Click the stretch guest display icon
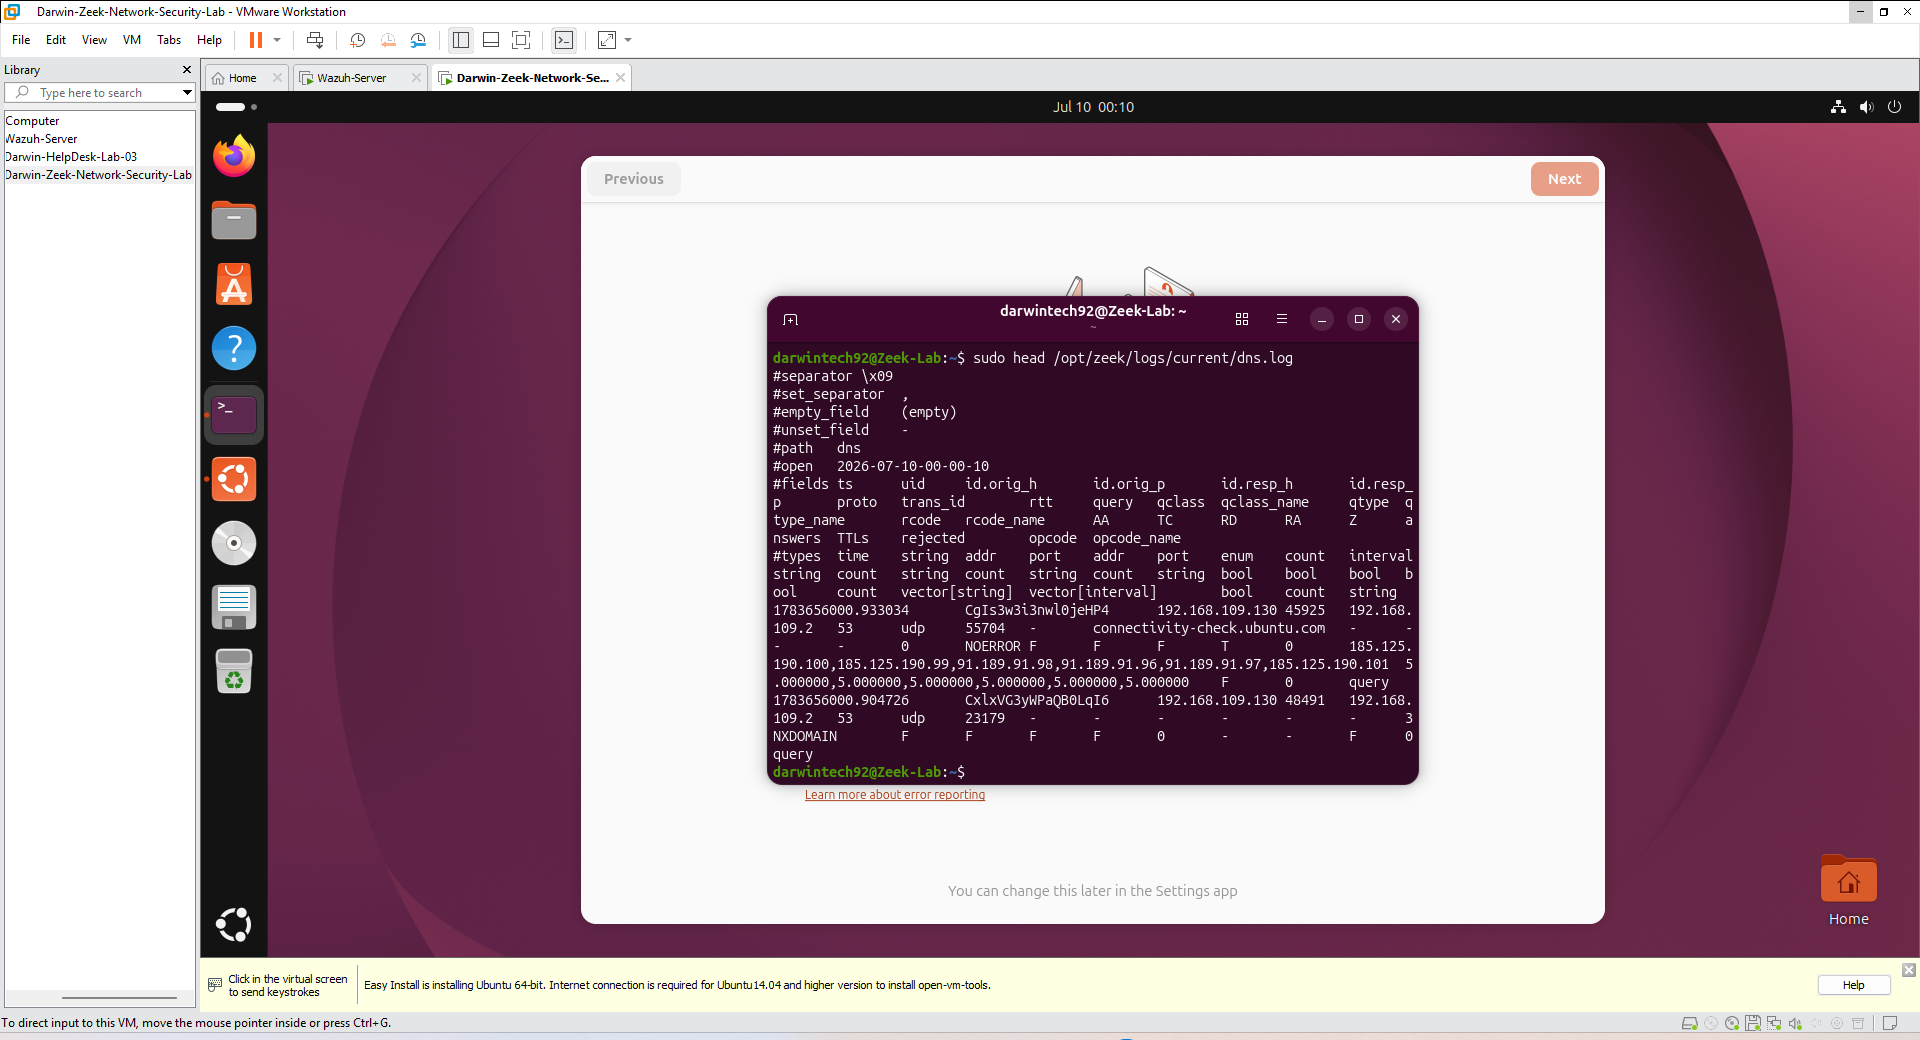This screenshot has width=1920, height=1040. coord(607,40)
